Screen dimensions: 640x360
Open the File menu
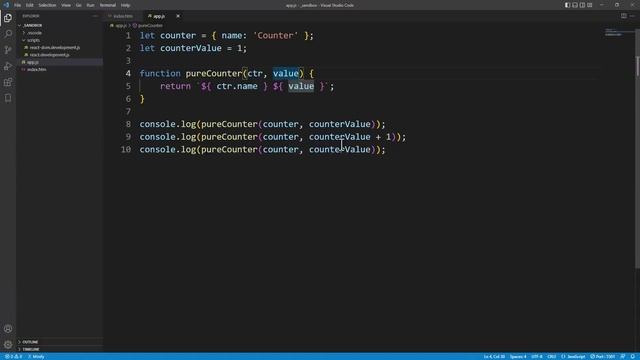click(x=18, y=5)
